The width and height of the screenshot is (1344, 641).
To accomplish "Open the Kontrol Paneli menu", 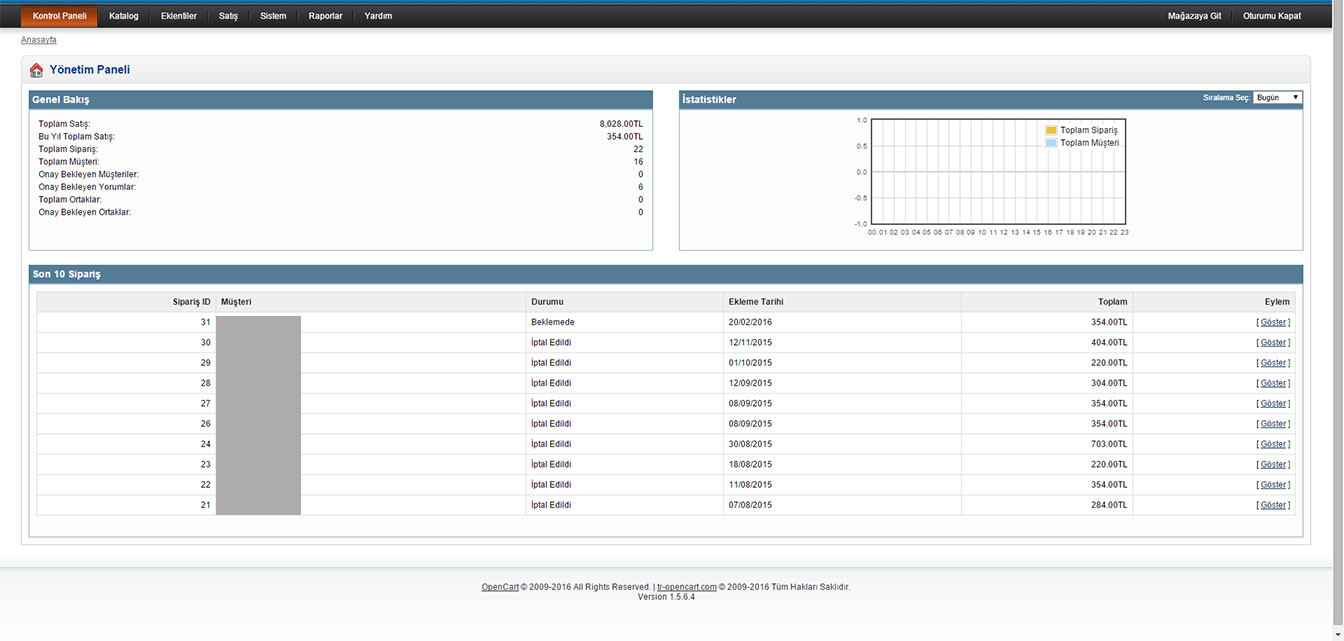I will 60,16.
